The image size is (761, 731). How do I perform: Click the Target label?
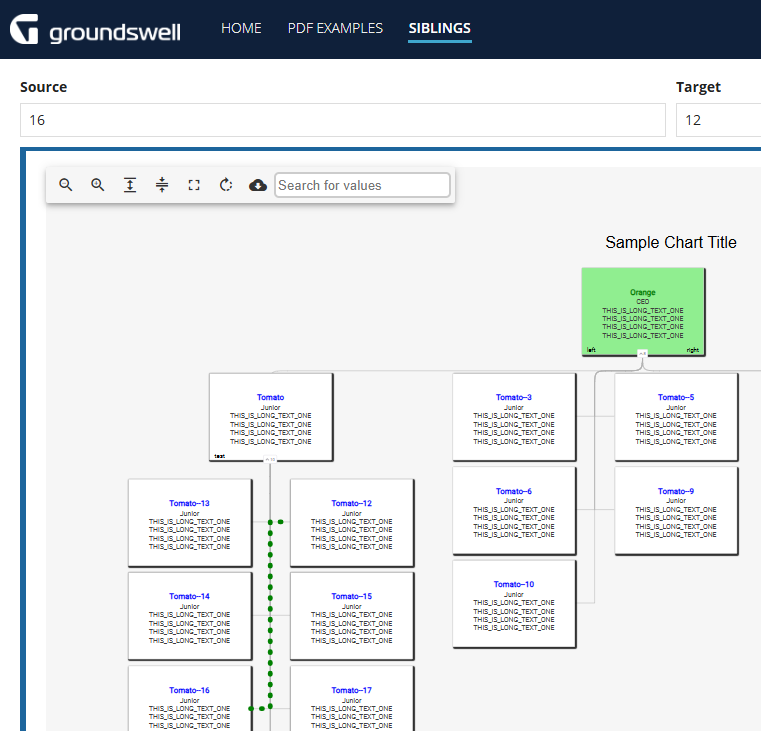click(x=698, y=87)
